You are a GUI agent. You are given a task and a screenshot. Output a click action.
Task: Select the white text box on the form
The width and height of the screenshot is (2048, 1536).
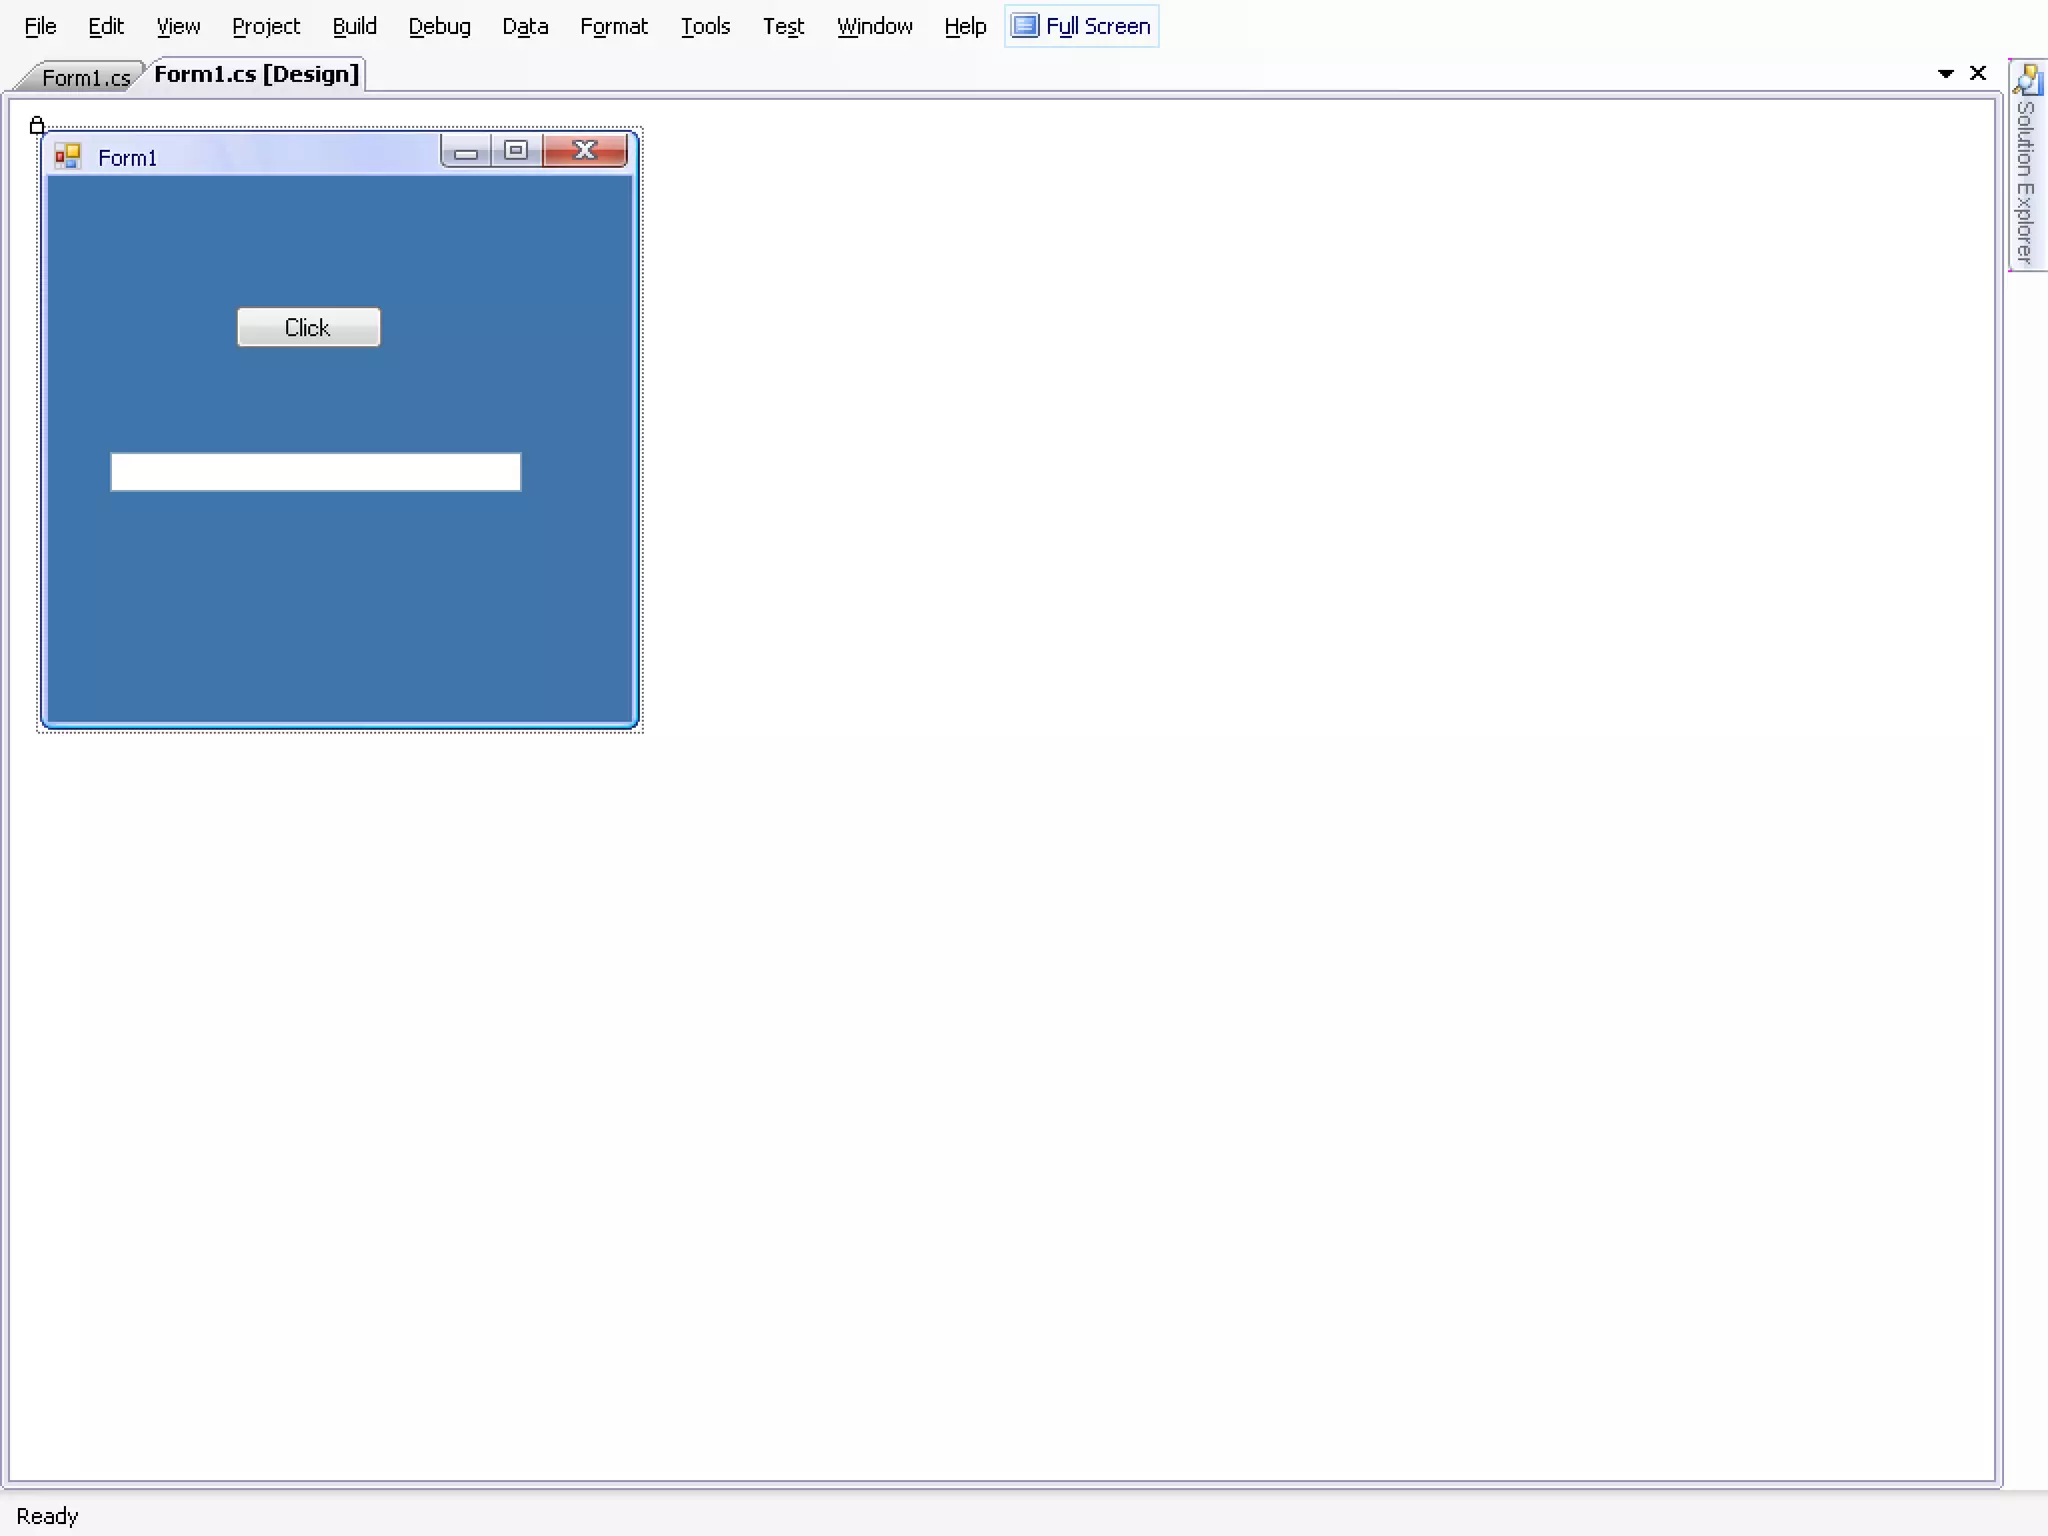[x=315, y=472]
